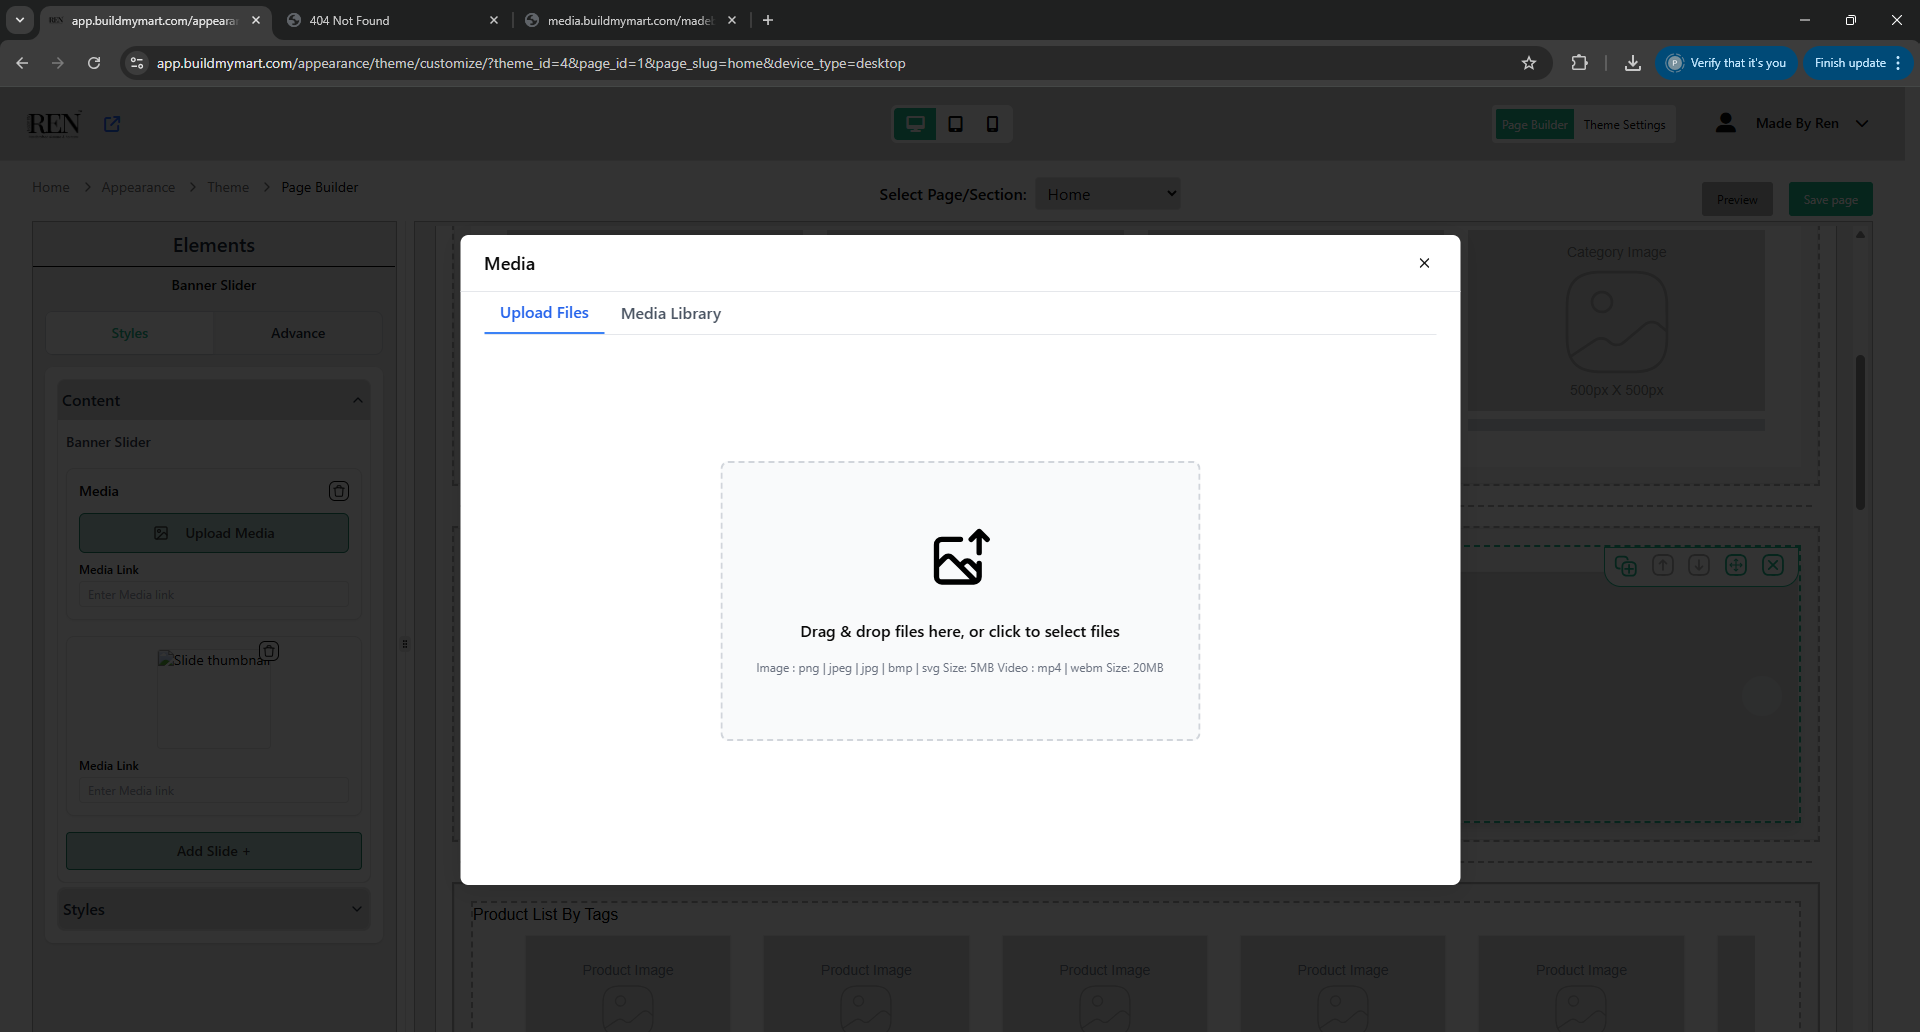Go to Theme breadcrumb link

coord(228,187)
